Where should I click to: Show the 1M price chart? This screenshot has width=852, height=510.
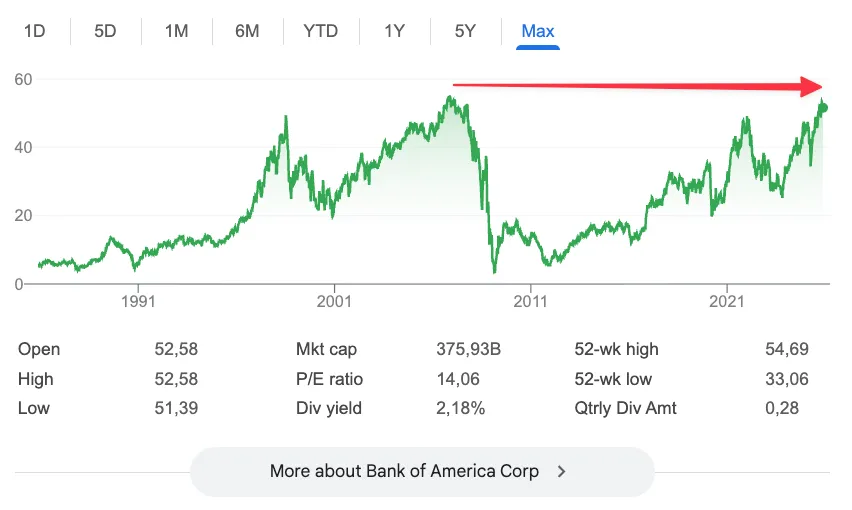[176, 31]
